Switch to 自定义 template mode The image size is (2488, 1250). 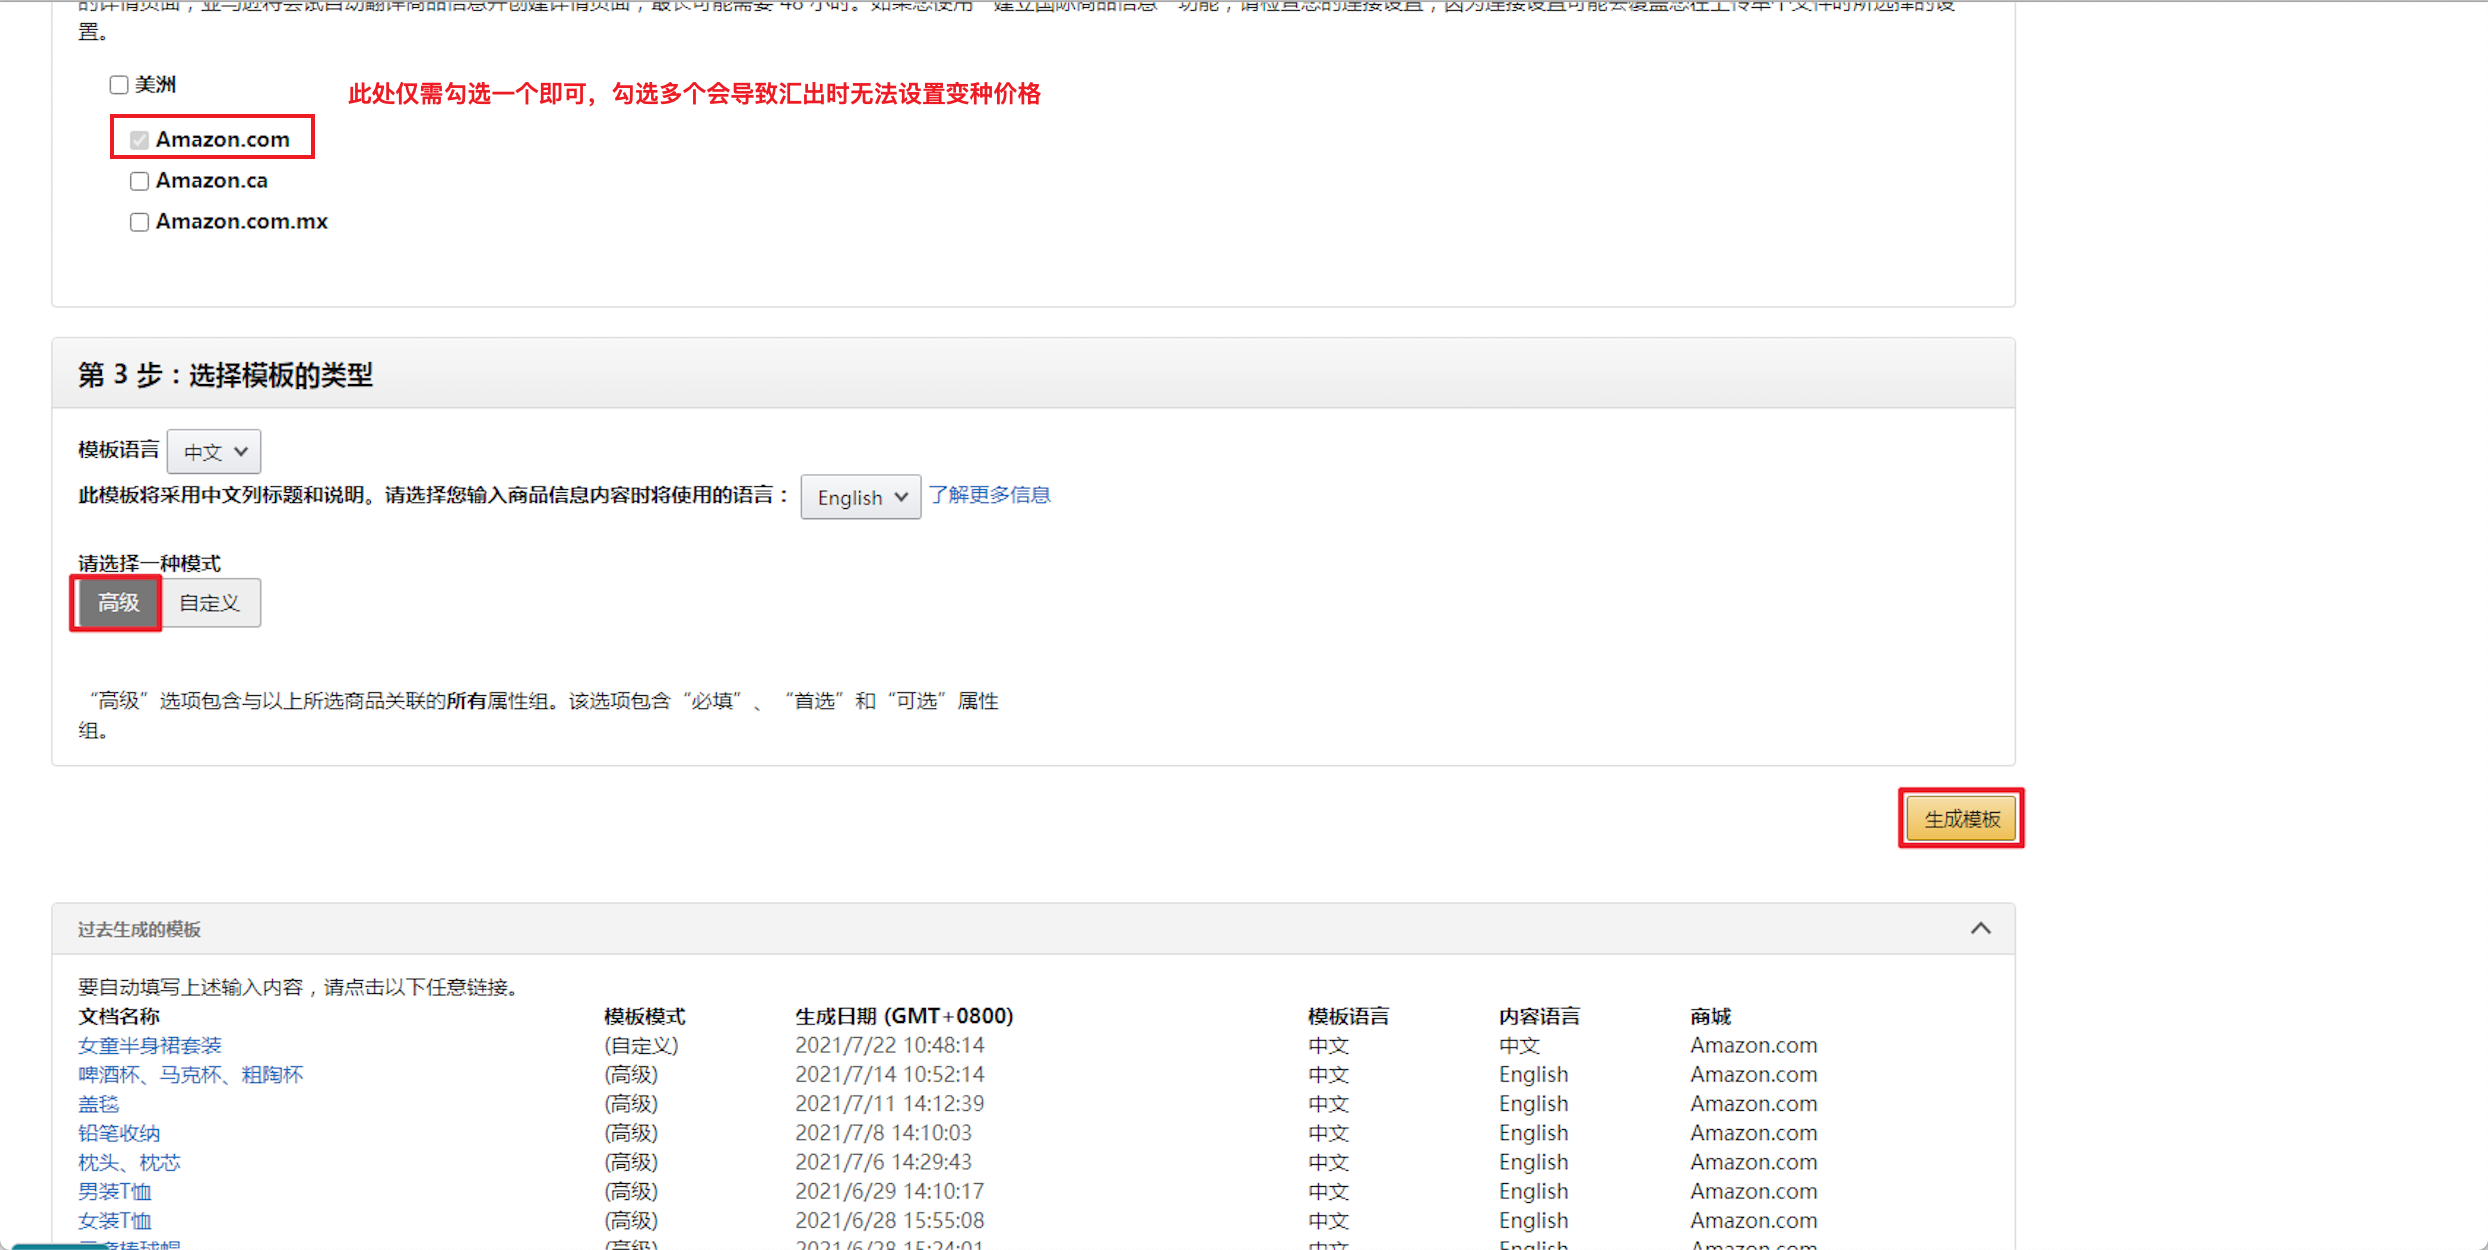(x=210, y=603)
